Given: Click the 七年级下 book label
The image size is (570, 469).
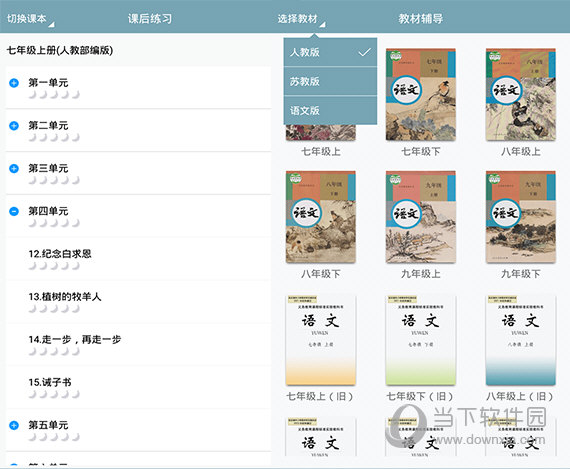Looking at the screenshot, I should (x=421, y=152).
